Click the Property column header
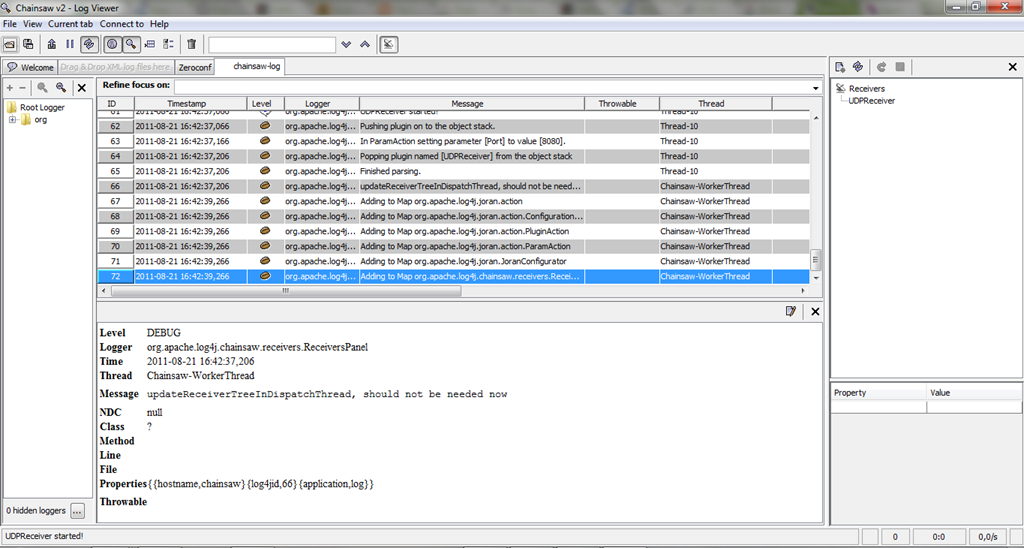 pos(878,393)
